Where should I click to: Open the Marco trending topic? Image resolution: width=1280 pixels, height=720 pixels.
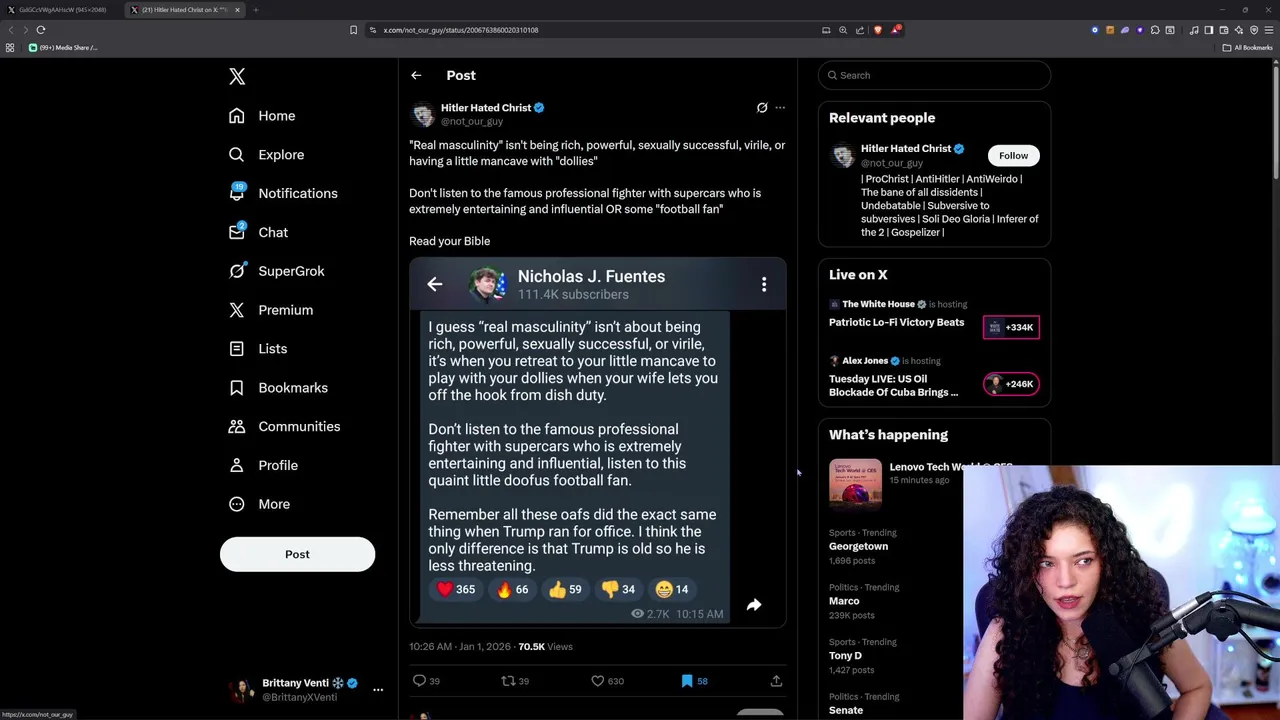(844, 601)
